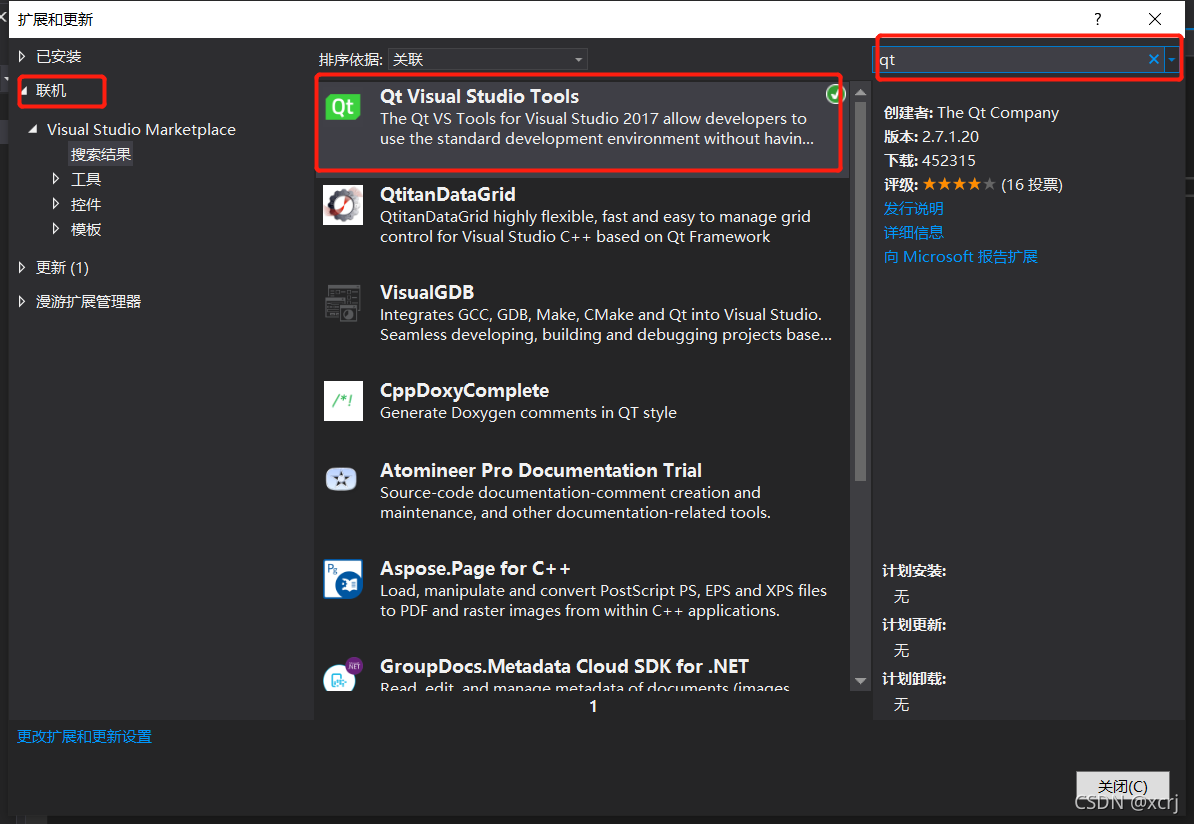Click the 版本: 2.7.1.20 text
1194x824 pixels.
click(x=931, y=137)
